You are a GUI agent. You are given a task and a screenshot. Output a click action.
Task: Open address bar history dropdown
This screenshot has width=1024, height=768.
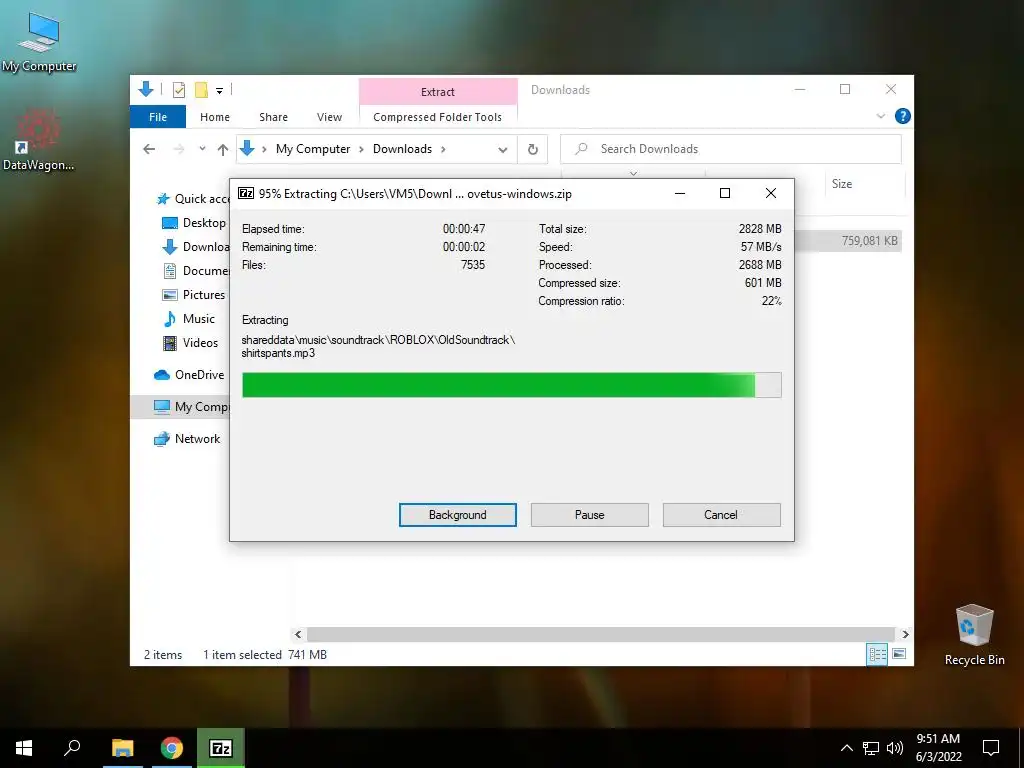click(502, 150)
